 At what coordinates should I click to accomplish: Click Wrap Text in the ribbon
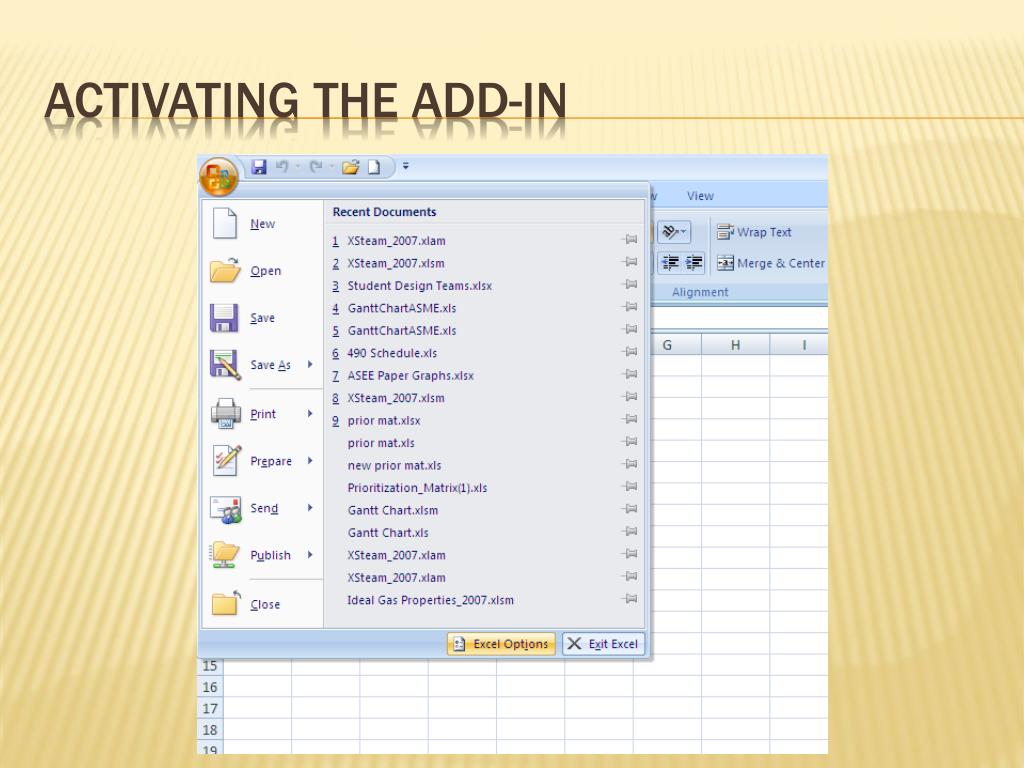tap(754, 232)
